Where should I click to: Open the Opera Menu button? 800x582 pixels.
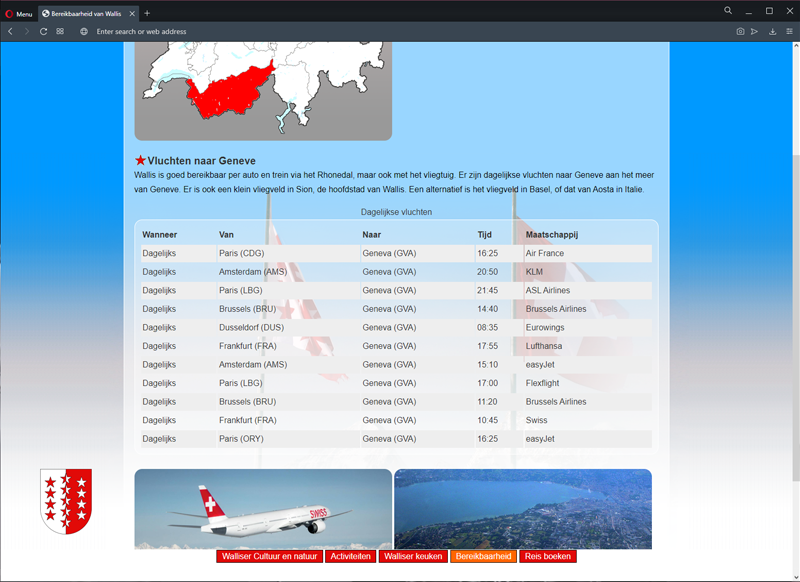18,14
